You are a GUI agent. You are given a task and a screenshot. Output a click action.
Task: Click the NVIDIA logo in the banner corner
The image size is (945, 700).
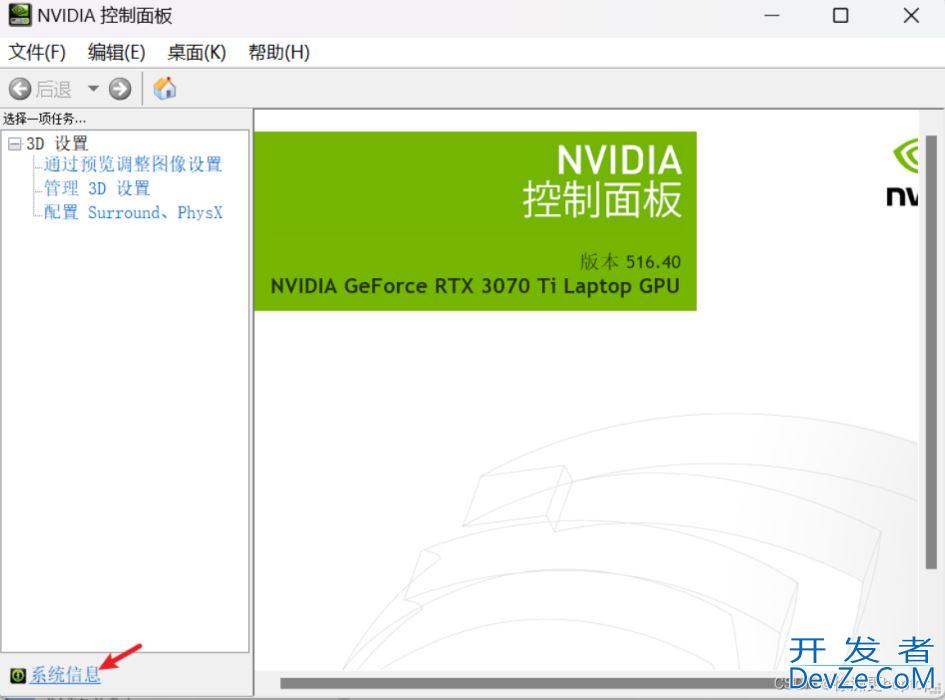[x=902, y=172]
